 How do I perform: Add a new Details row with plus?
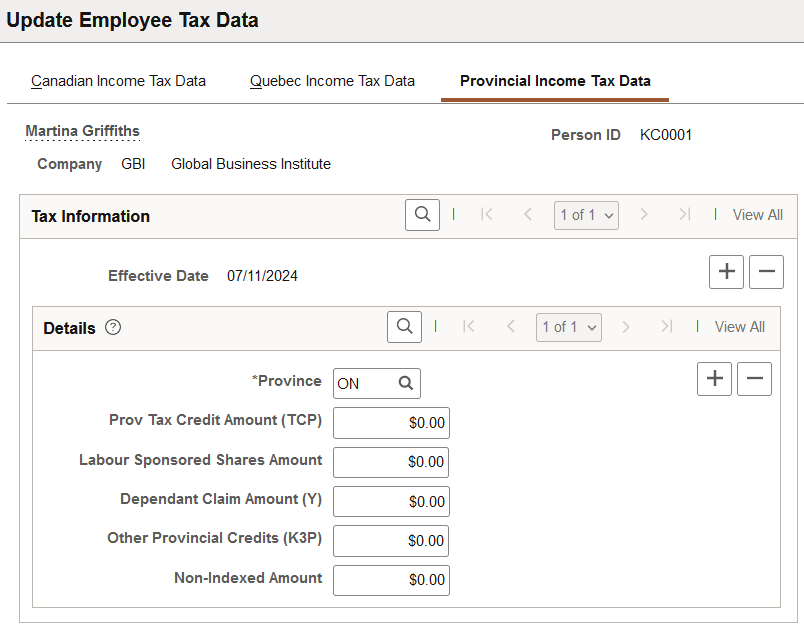coord(714,378)
